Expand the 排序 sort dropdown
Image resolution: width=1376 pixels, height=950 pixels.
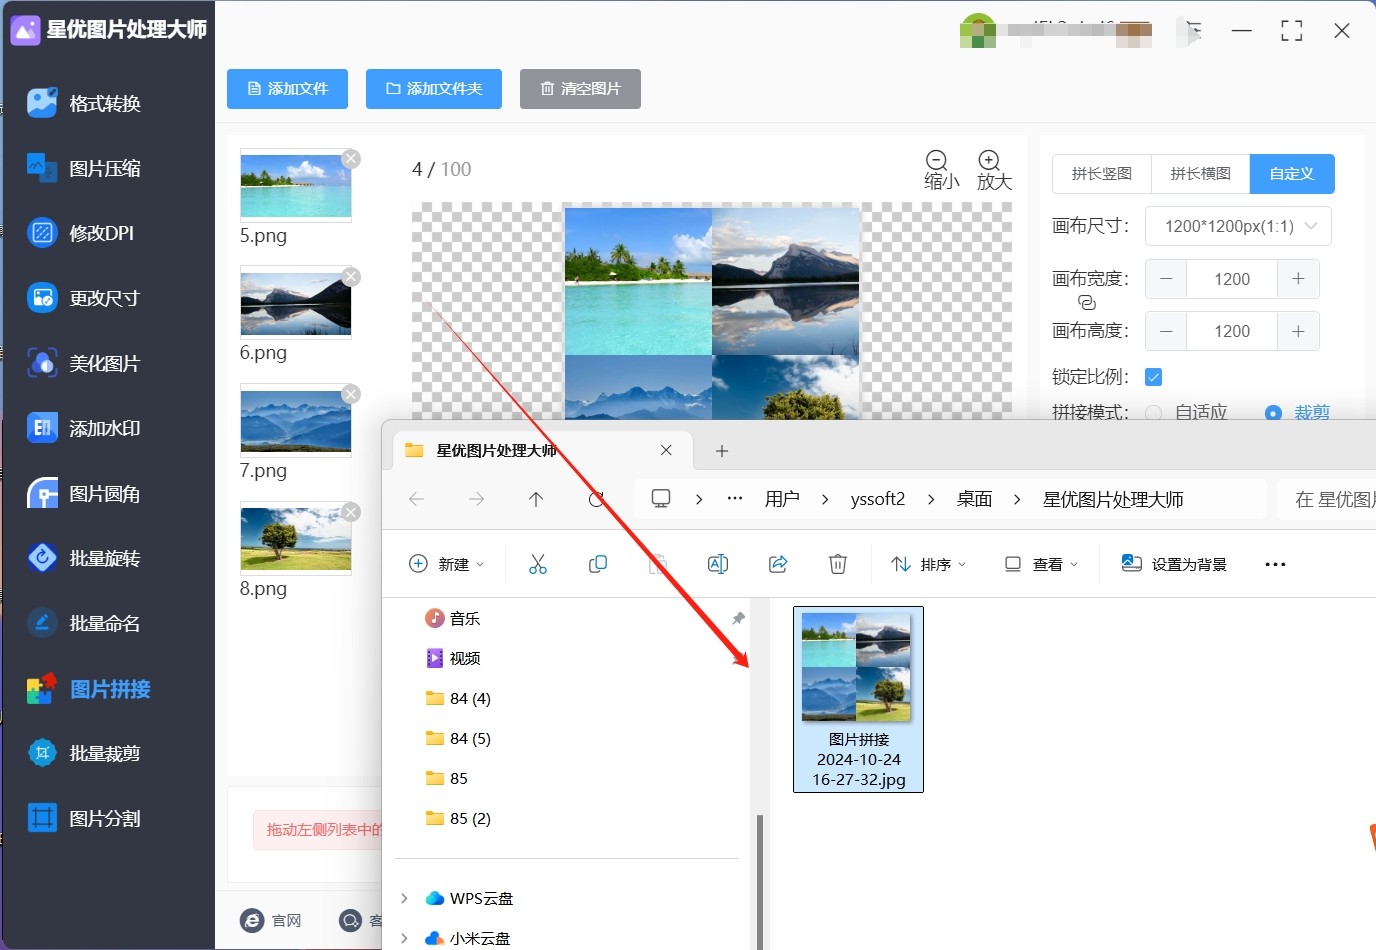[928, 564]
